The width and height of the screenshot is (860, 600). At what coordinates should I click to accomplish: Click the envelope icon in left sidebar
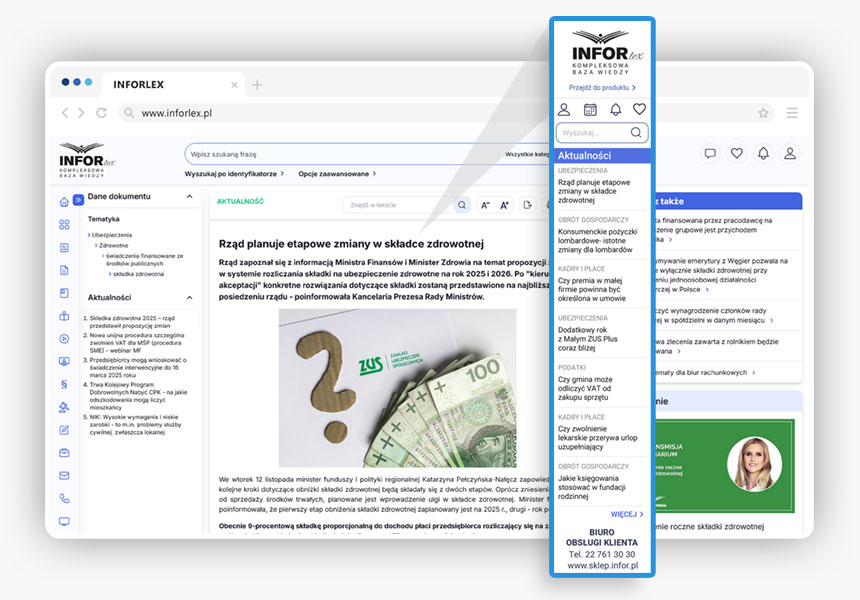coord(64,475)
